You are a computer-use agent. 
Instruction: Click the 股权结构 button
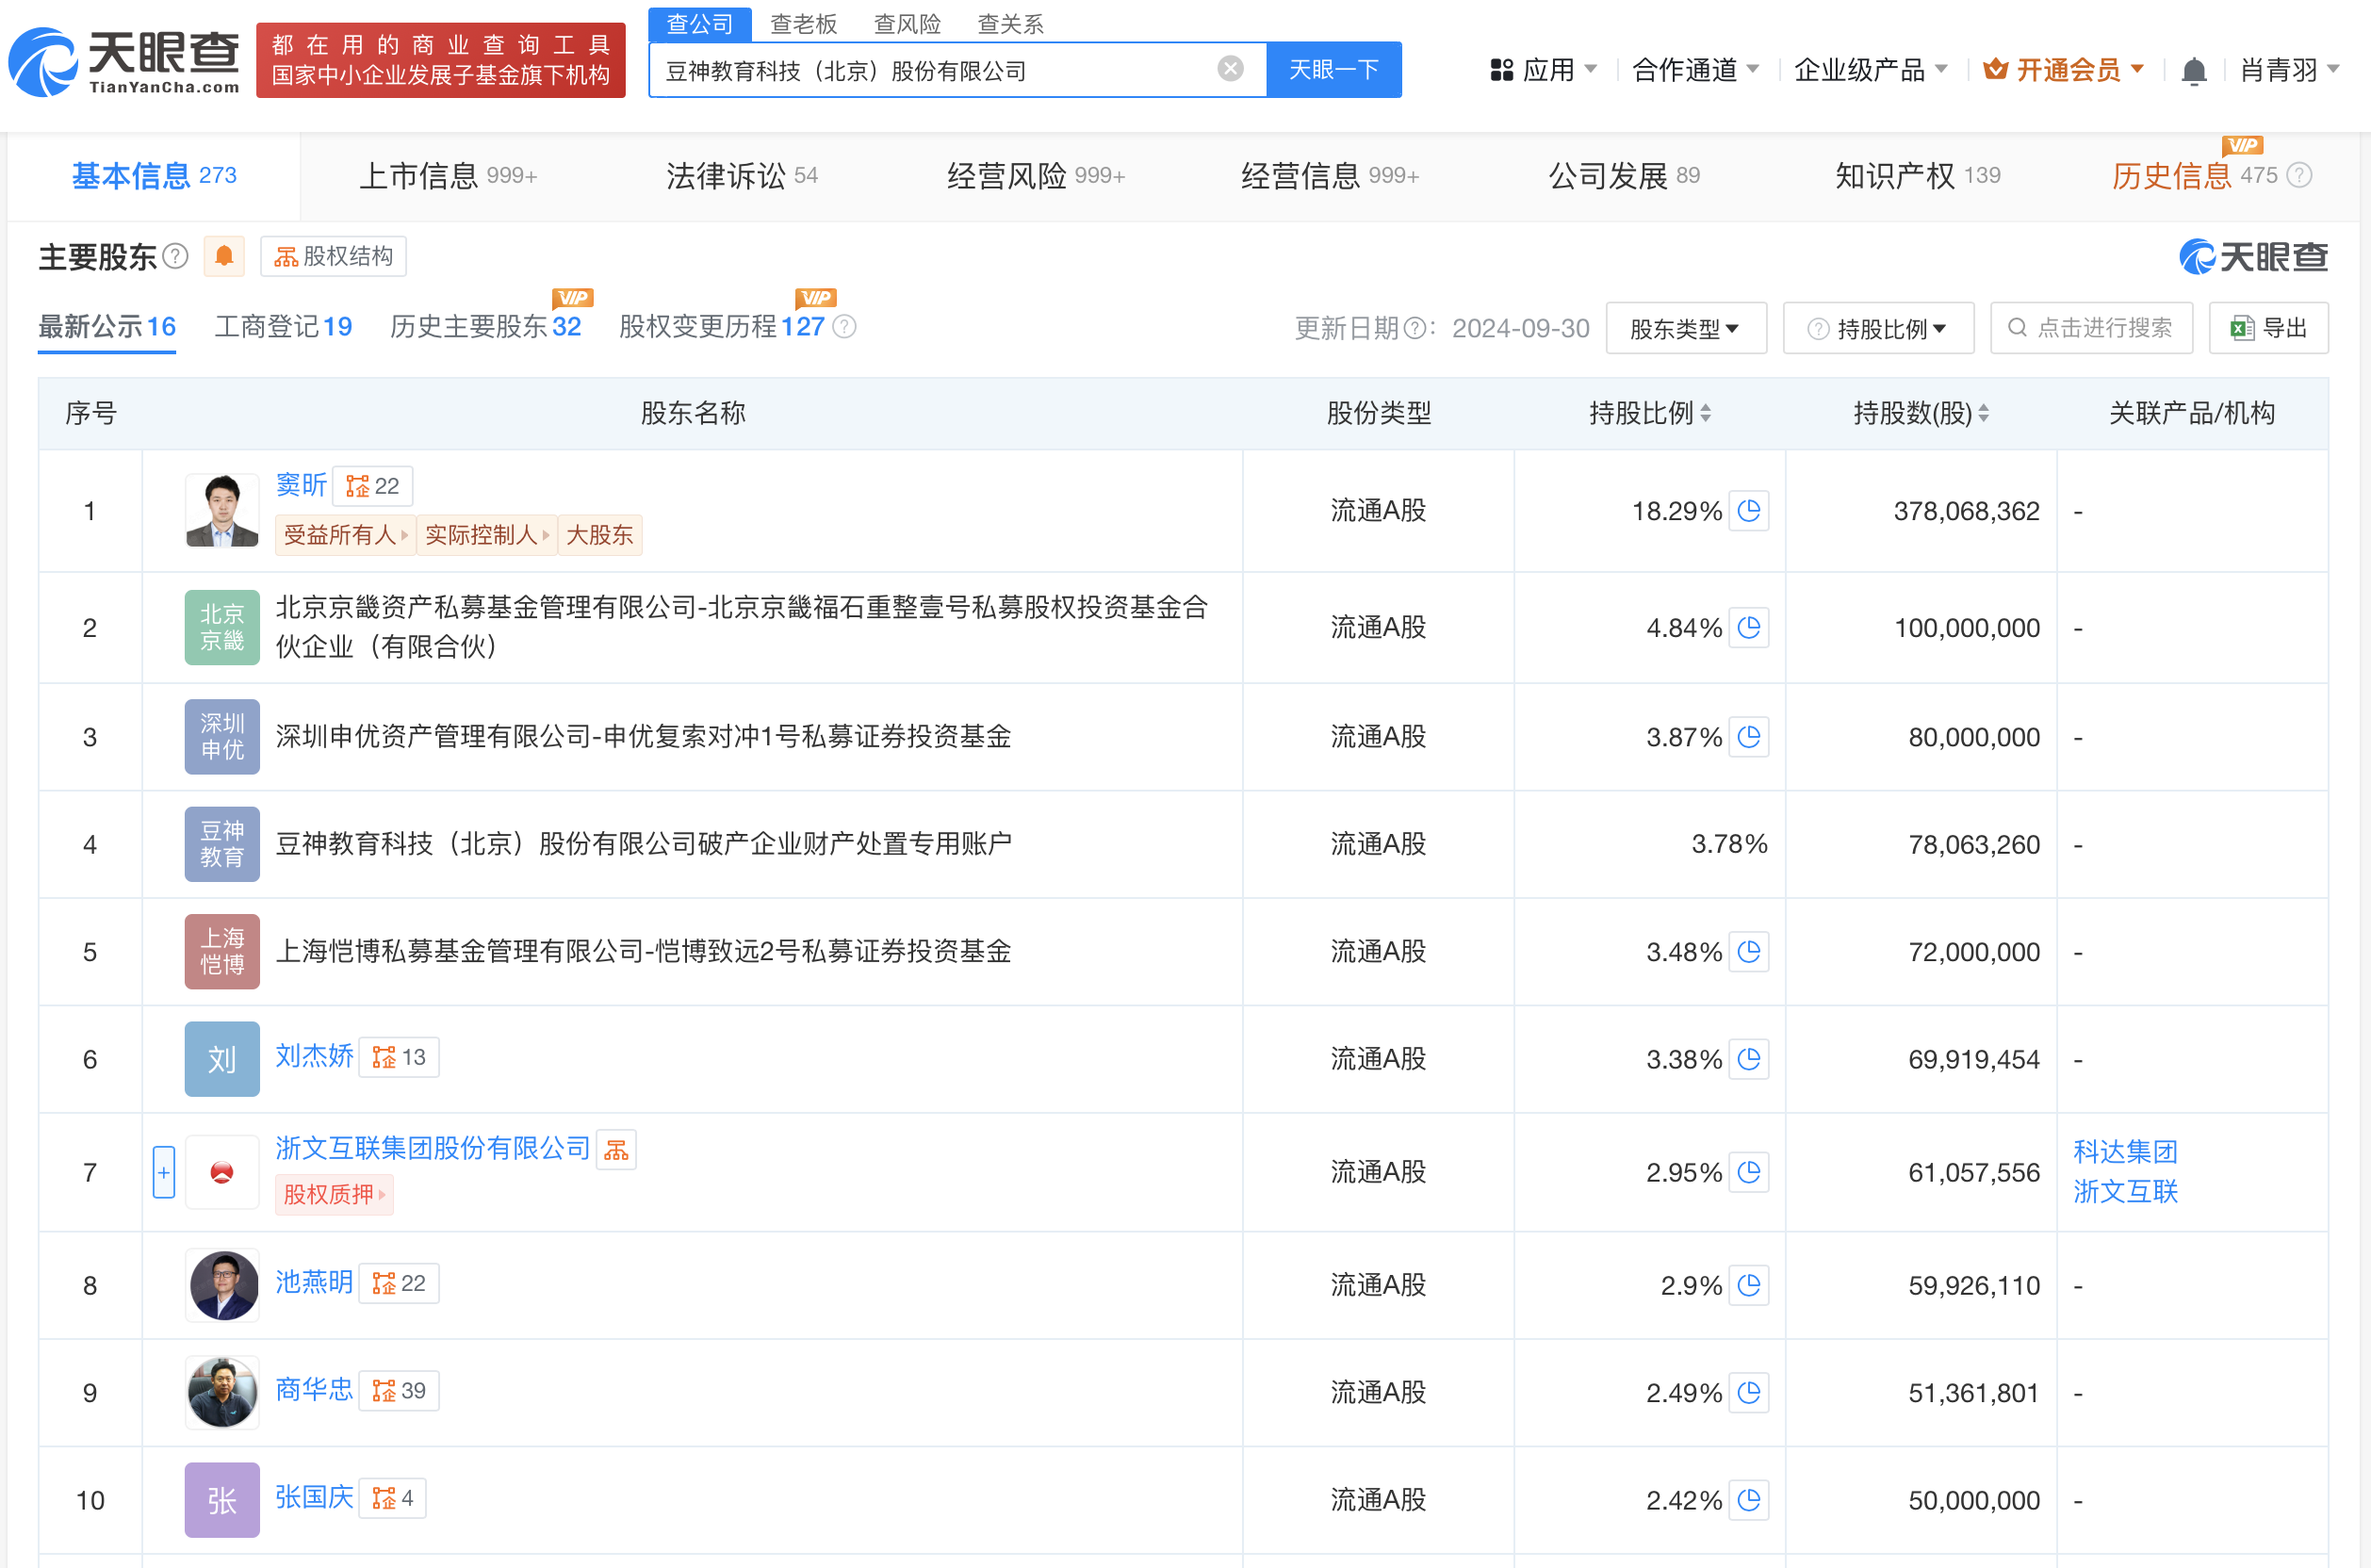point(334,257)
